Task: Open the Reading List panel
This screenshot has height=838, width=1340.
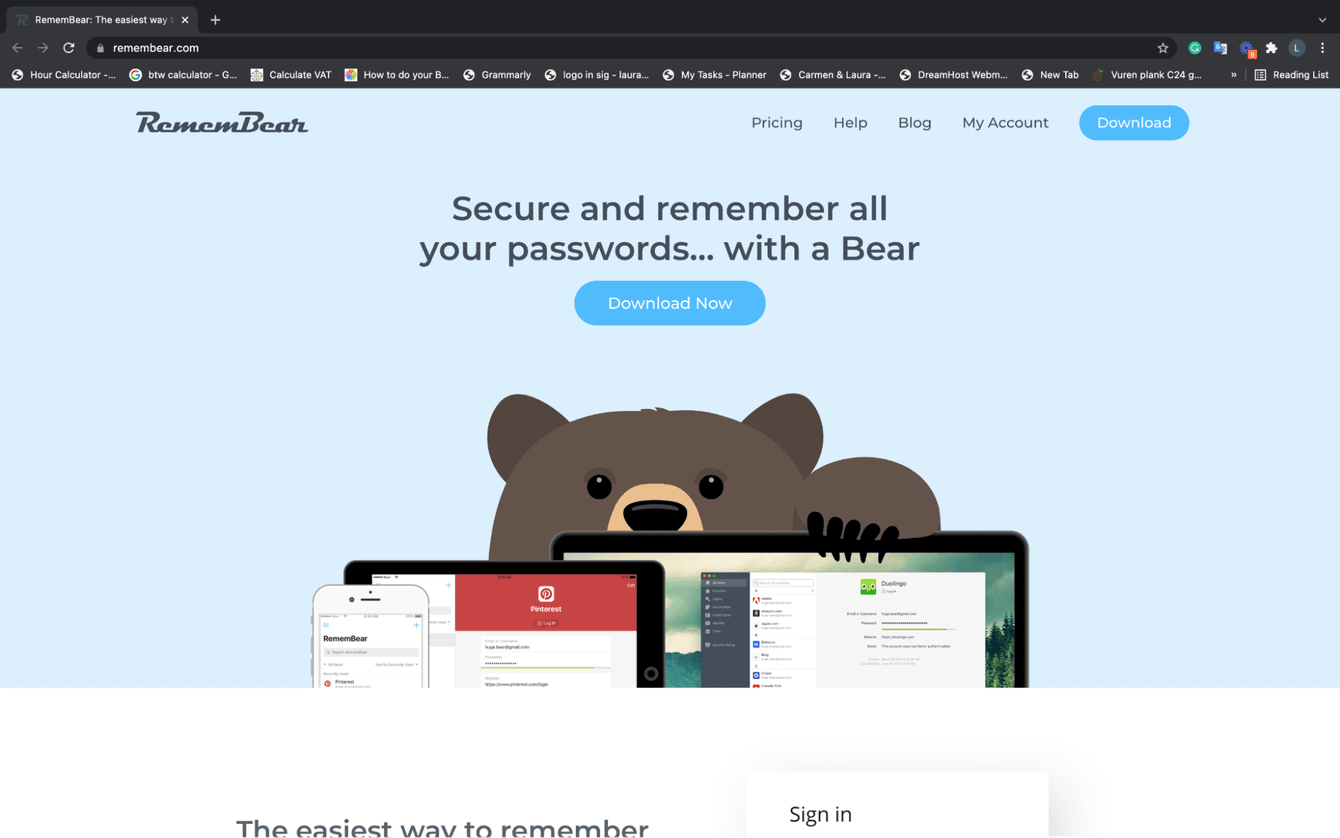Action: tap(1292, 75)
